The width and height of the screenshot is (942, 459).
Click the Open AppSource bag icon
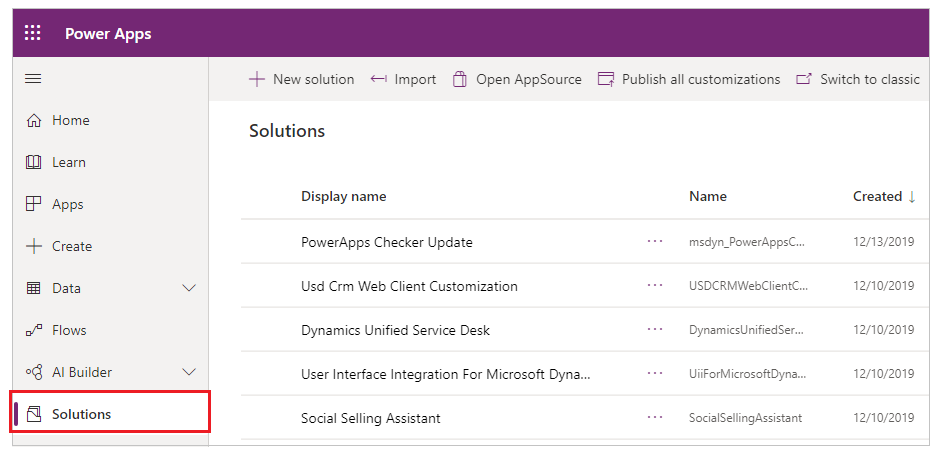coord(460,79)
